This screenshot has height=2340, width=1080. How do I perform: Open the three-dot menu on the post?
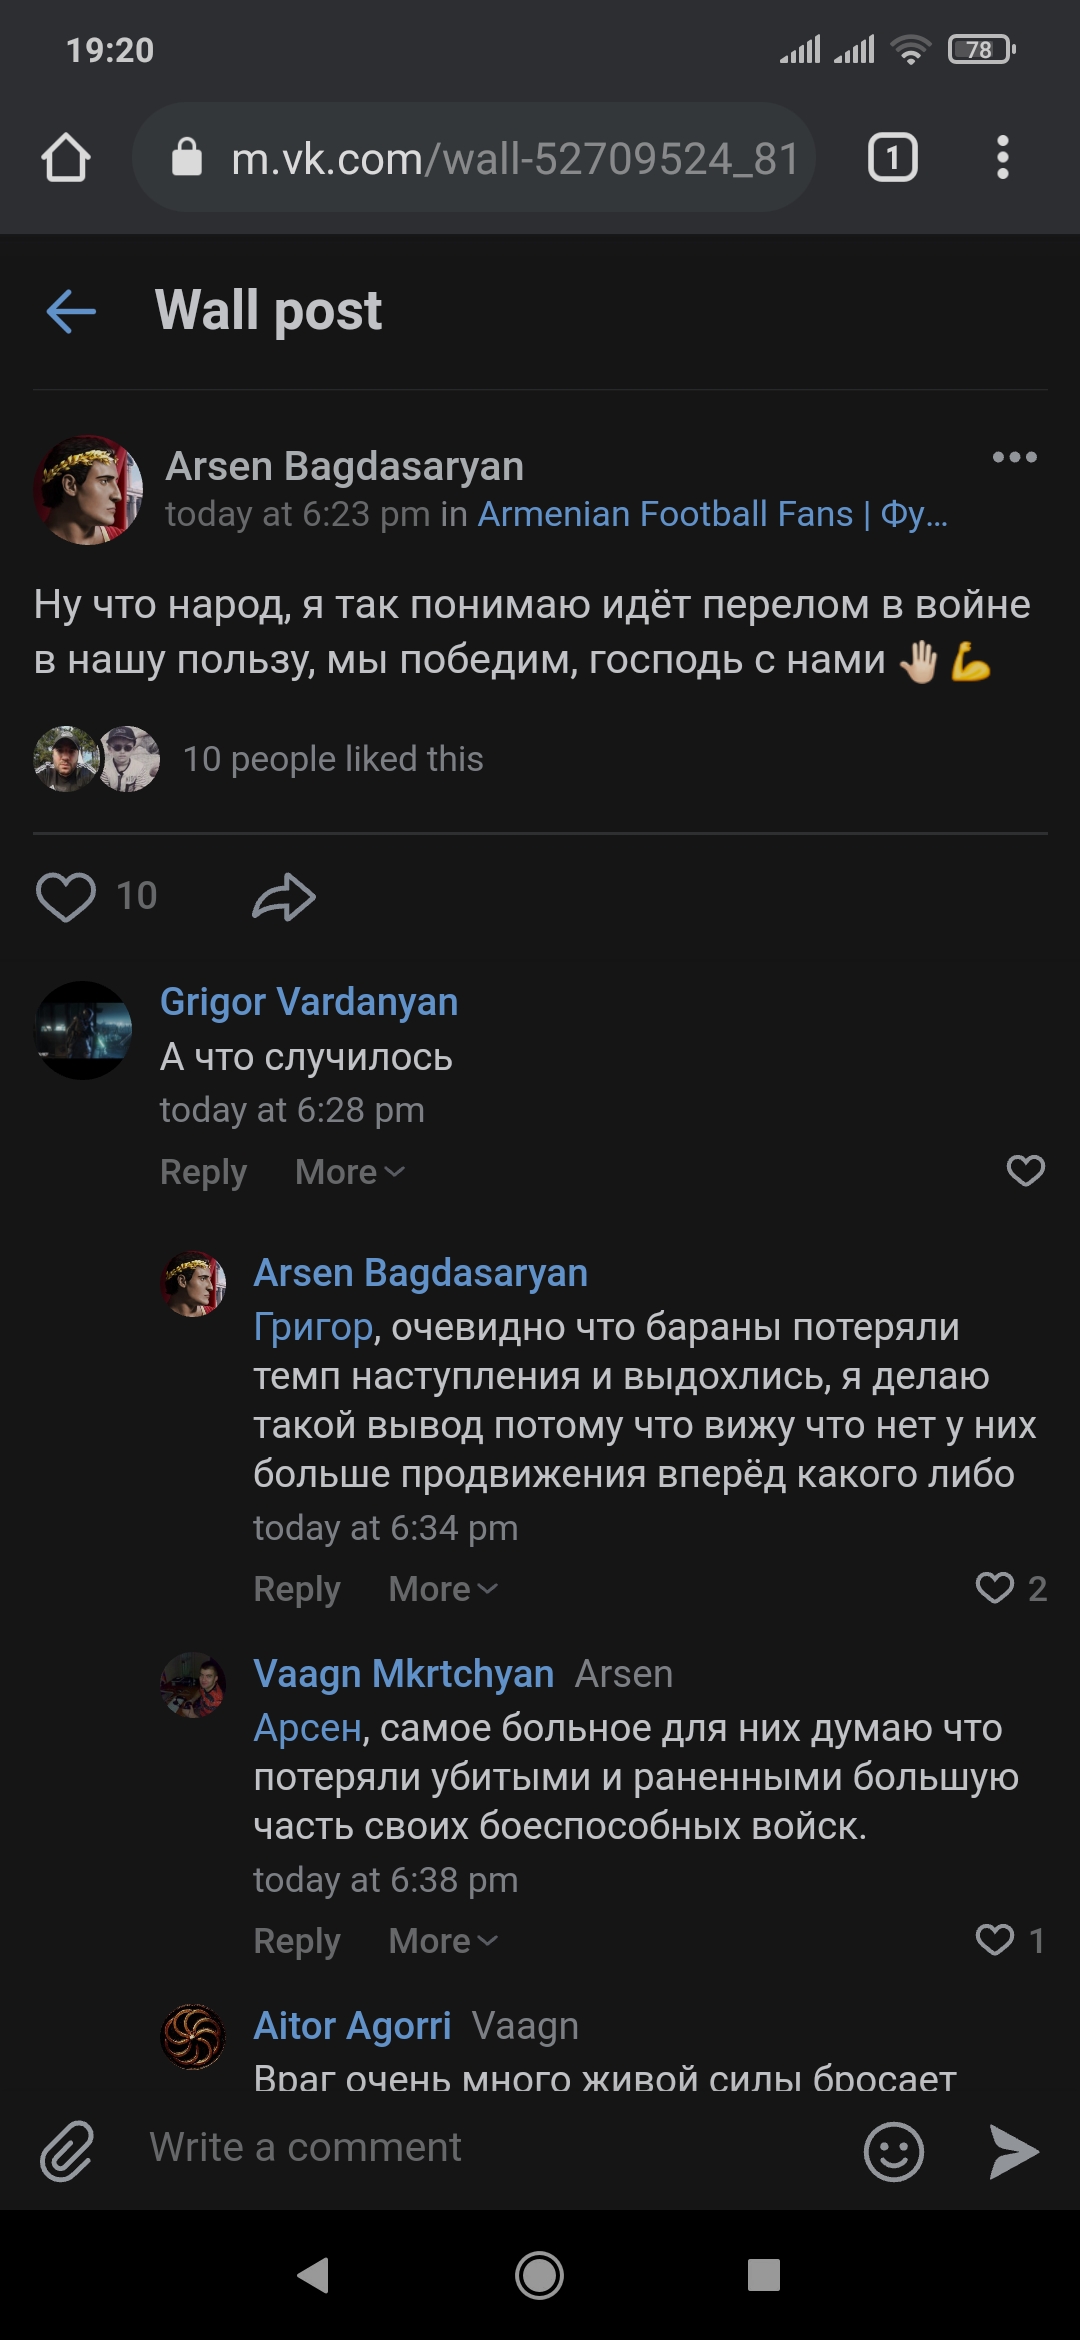point(1016,457)
